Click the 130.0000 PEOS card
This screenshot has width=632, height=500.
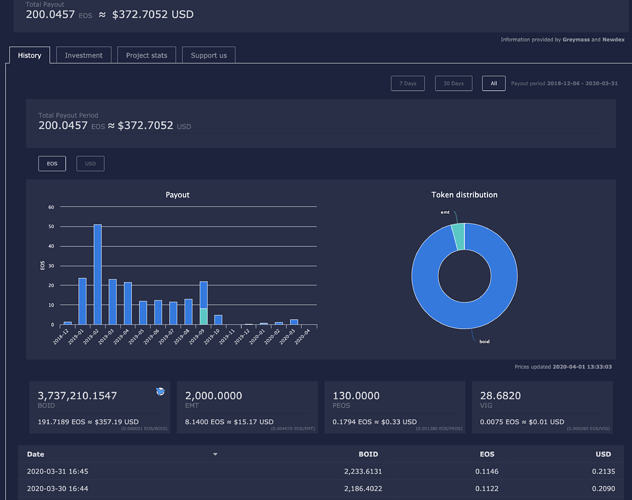click(395, 407)
